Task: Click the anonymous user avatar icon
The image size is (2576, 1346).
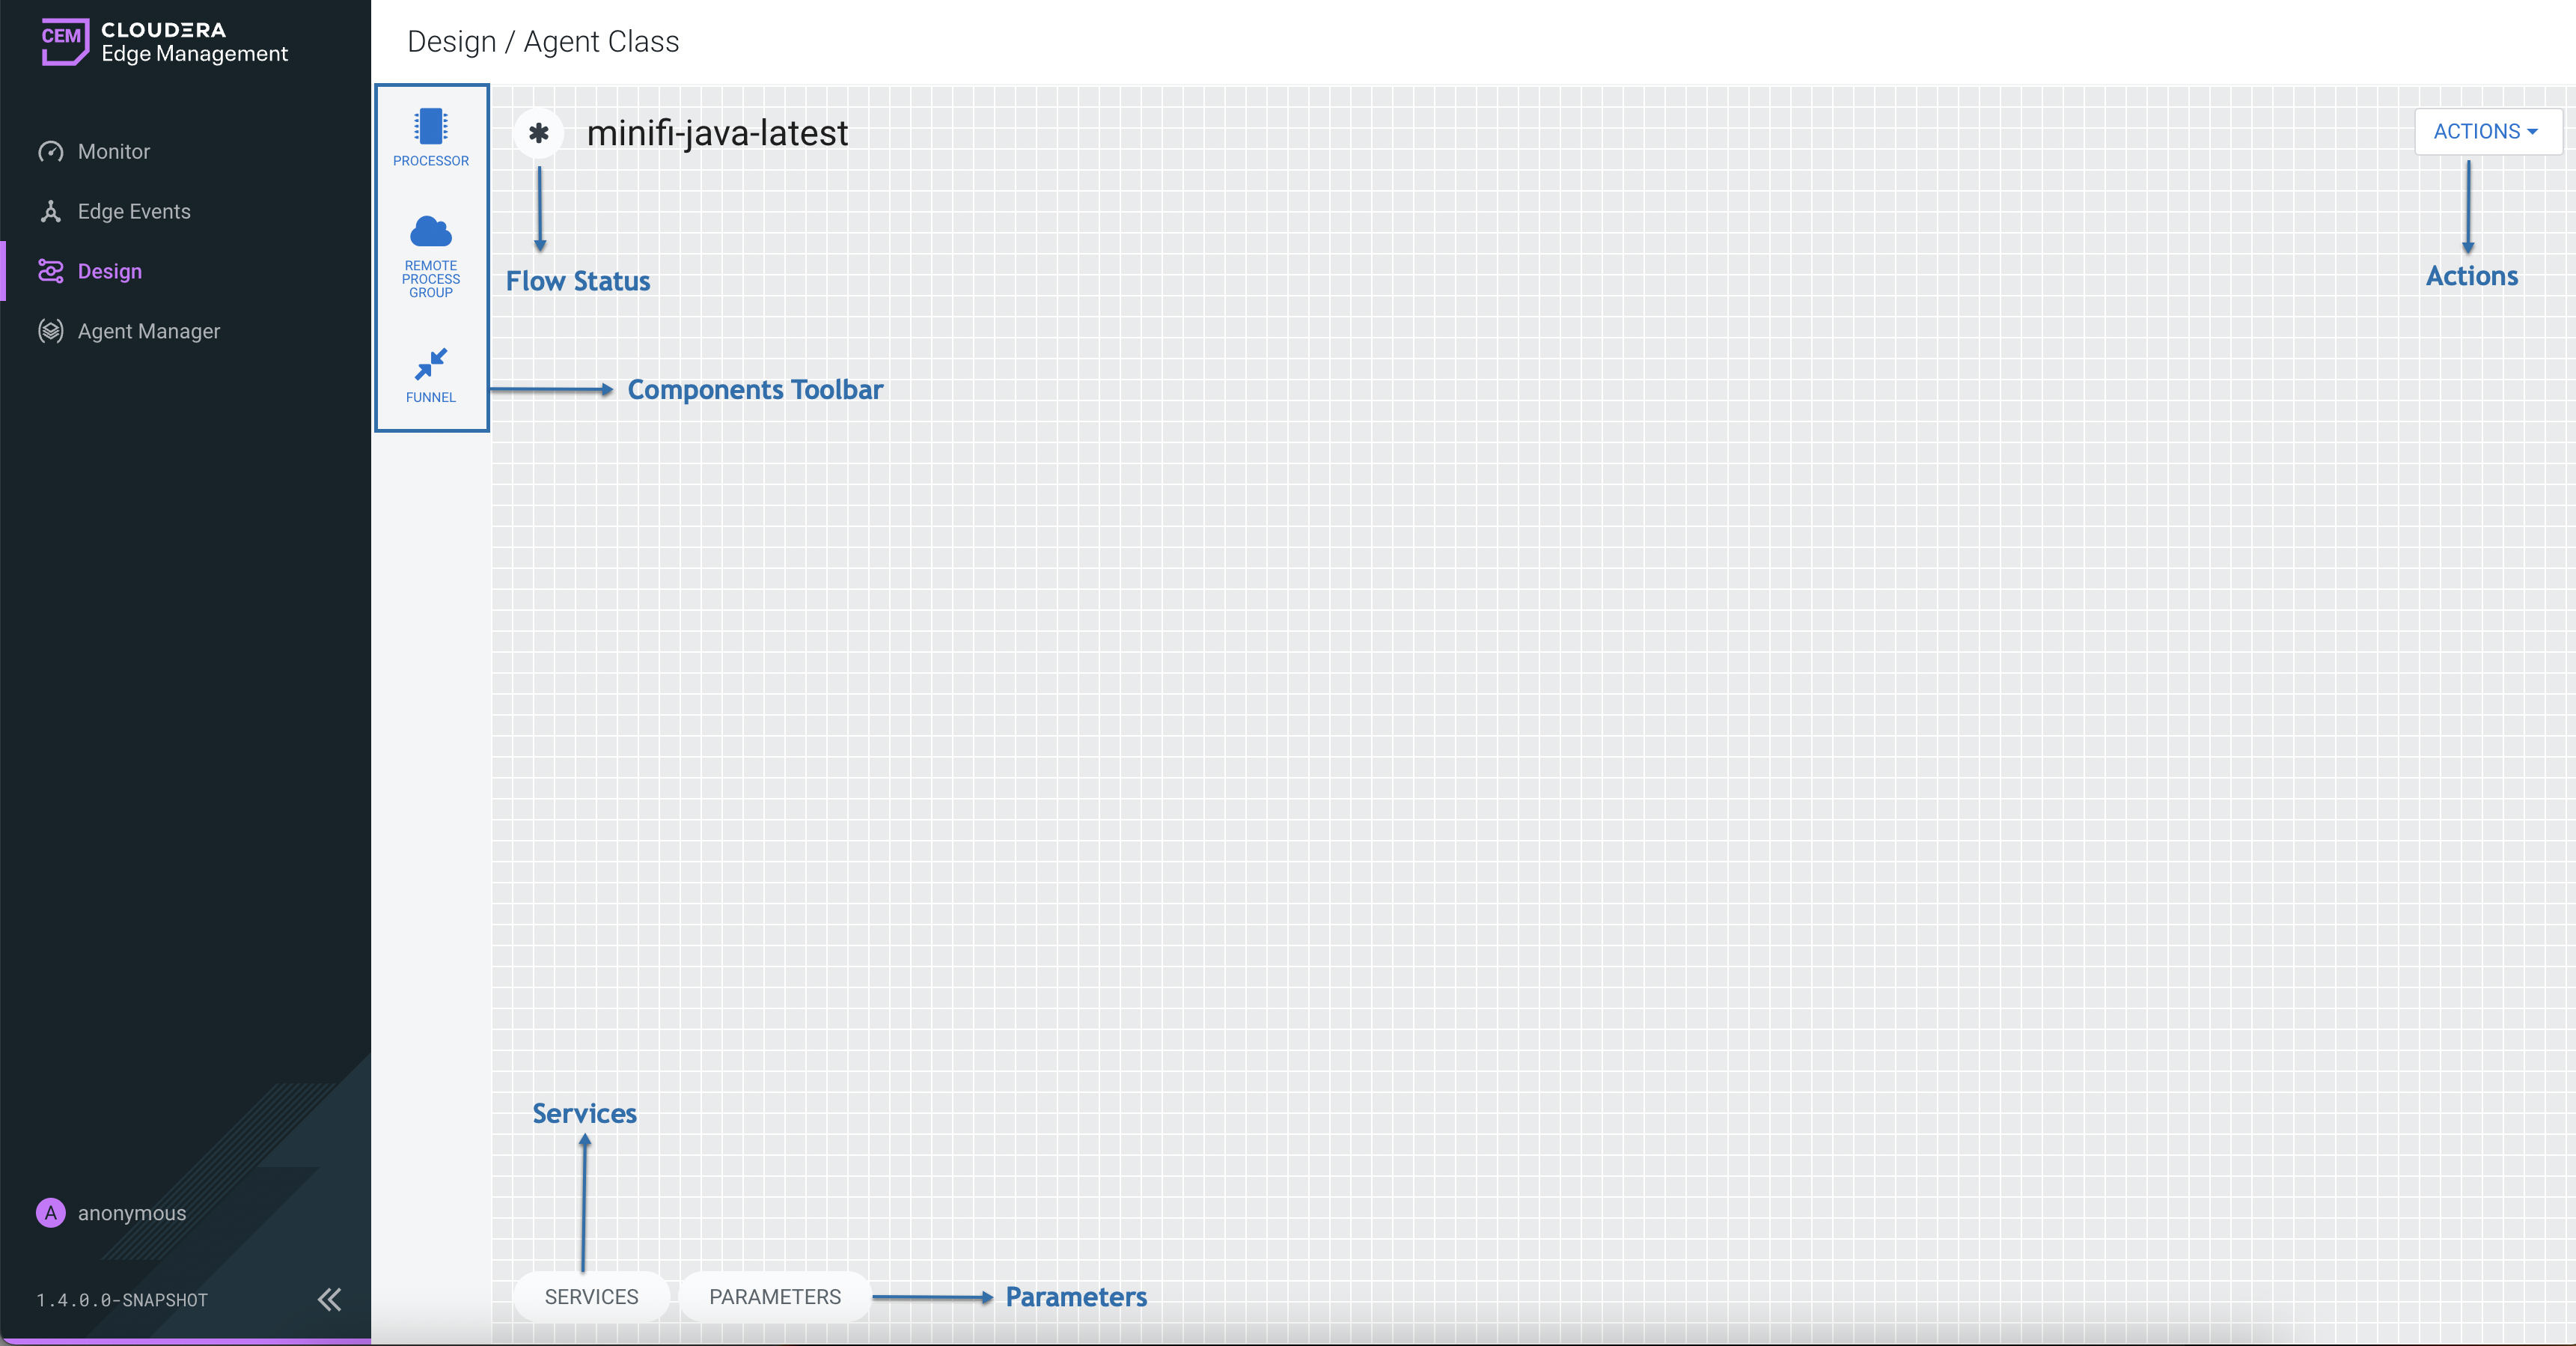Action: (x=51, y=1213)
